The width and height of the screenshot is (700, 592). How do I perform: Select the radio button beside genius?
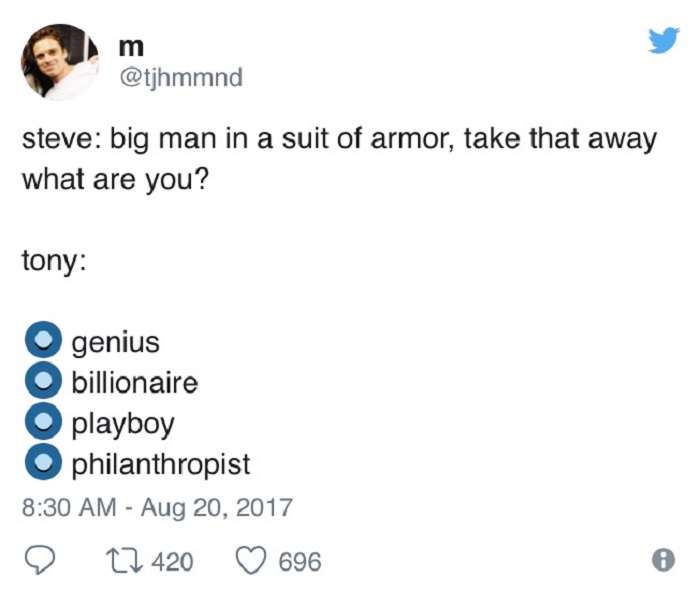(x=42, y=342)
